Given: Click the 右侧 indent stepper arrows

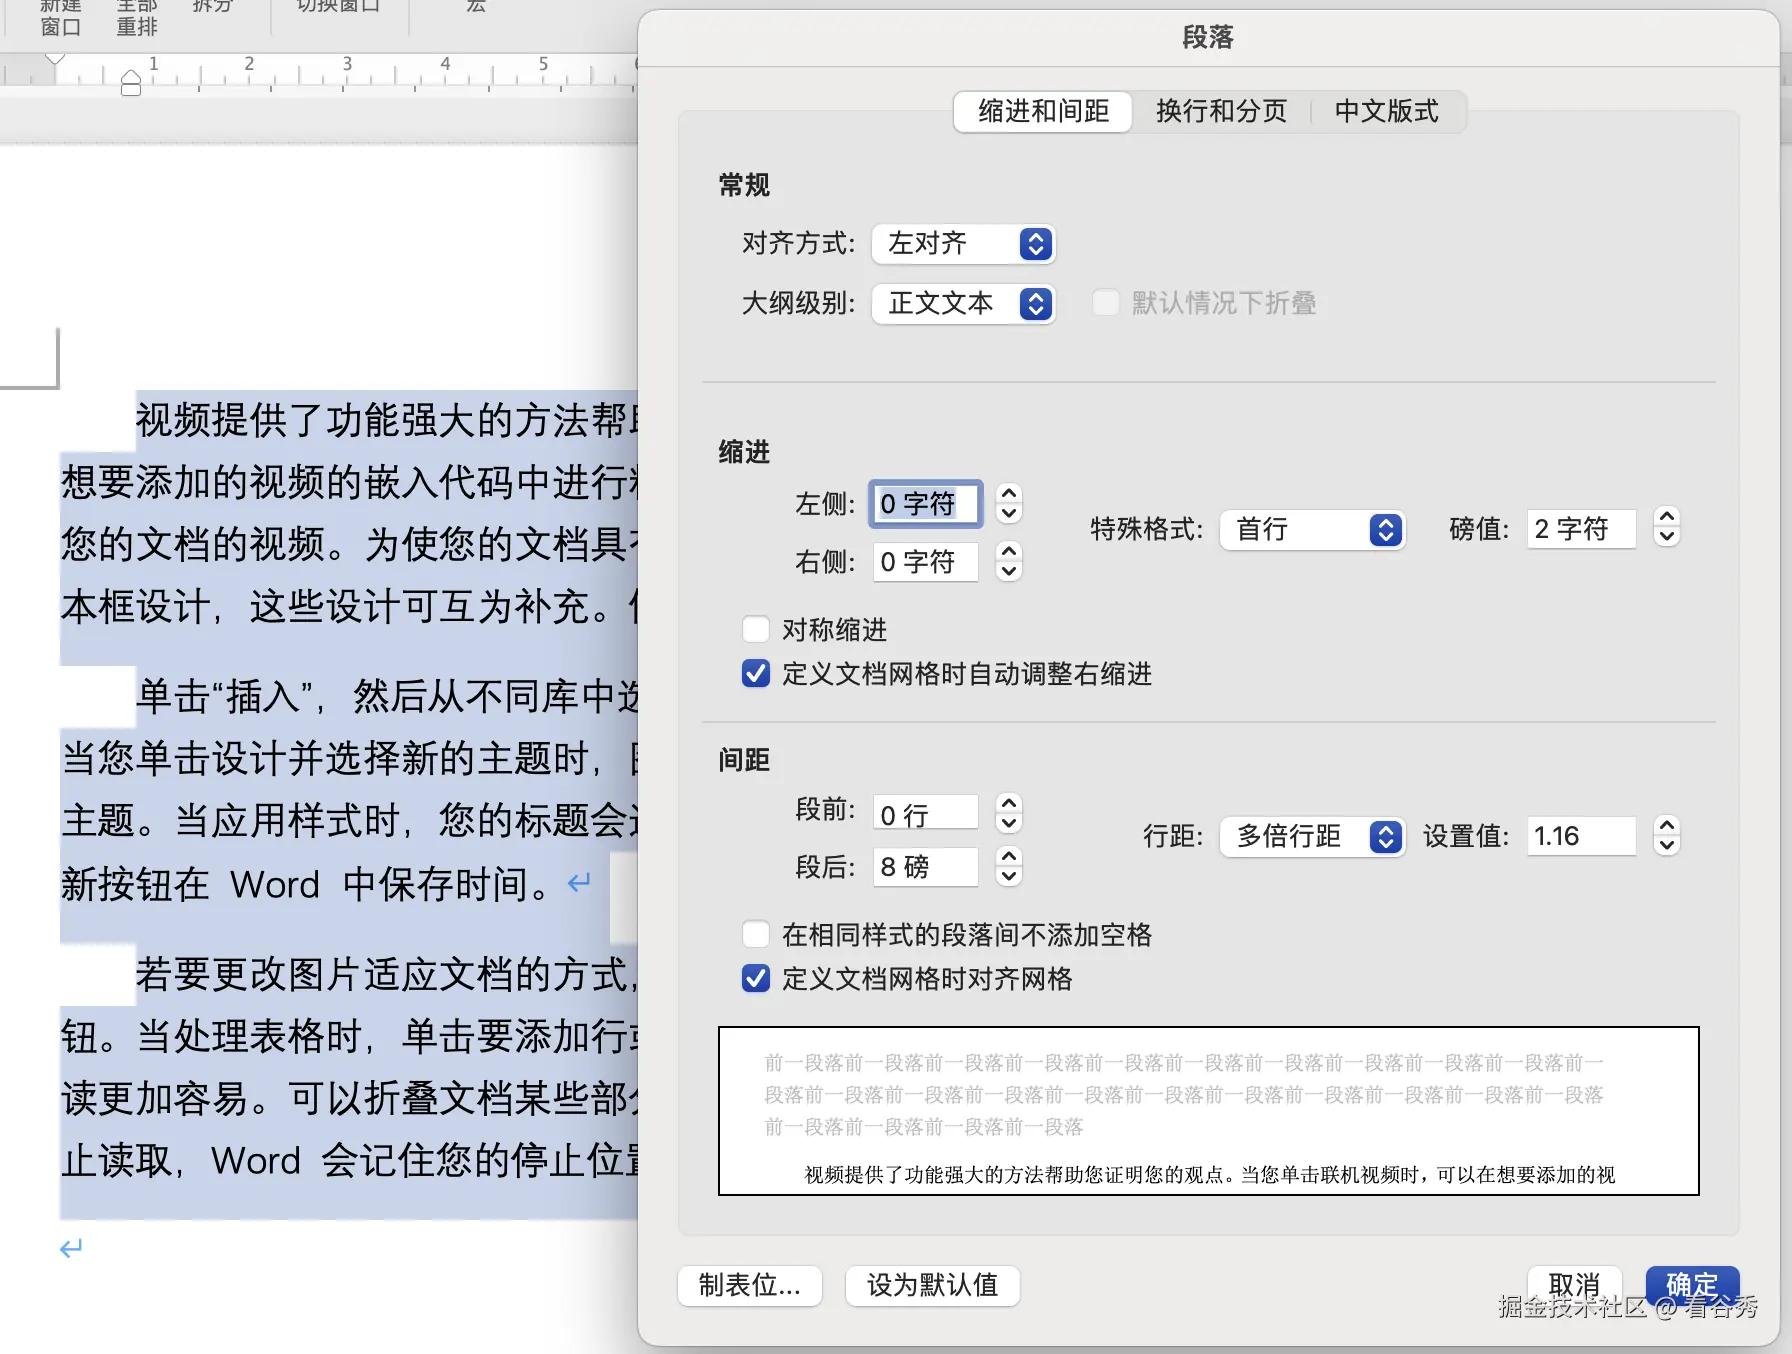Looking at the screenshot, I should 1009,562.
